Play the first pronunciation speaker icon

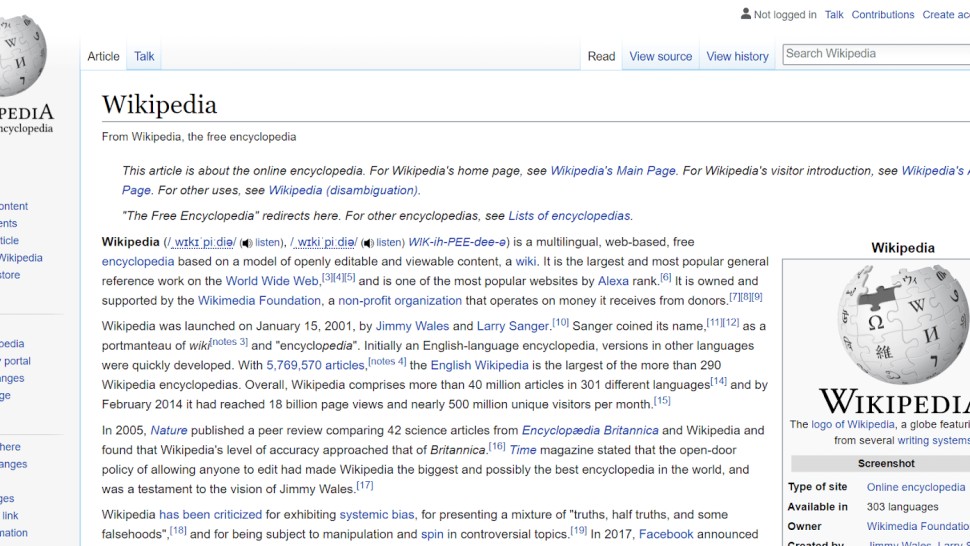pyautogui.click(x=247, y=243)
